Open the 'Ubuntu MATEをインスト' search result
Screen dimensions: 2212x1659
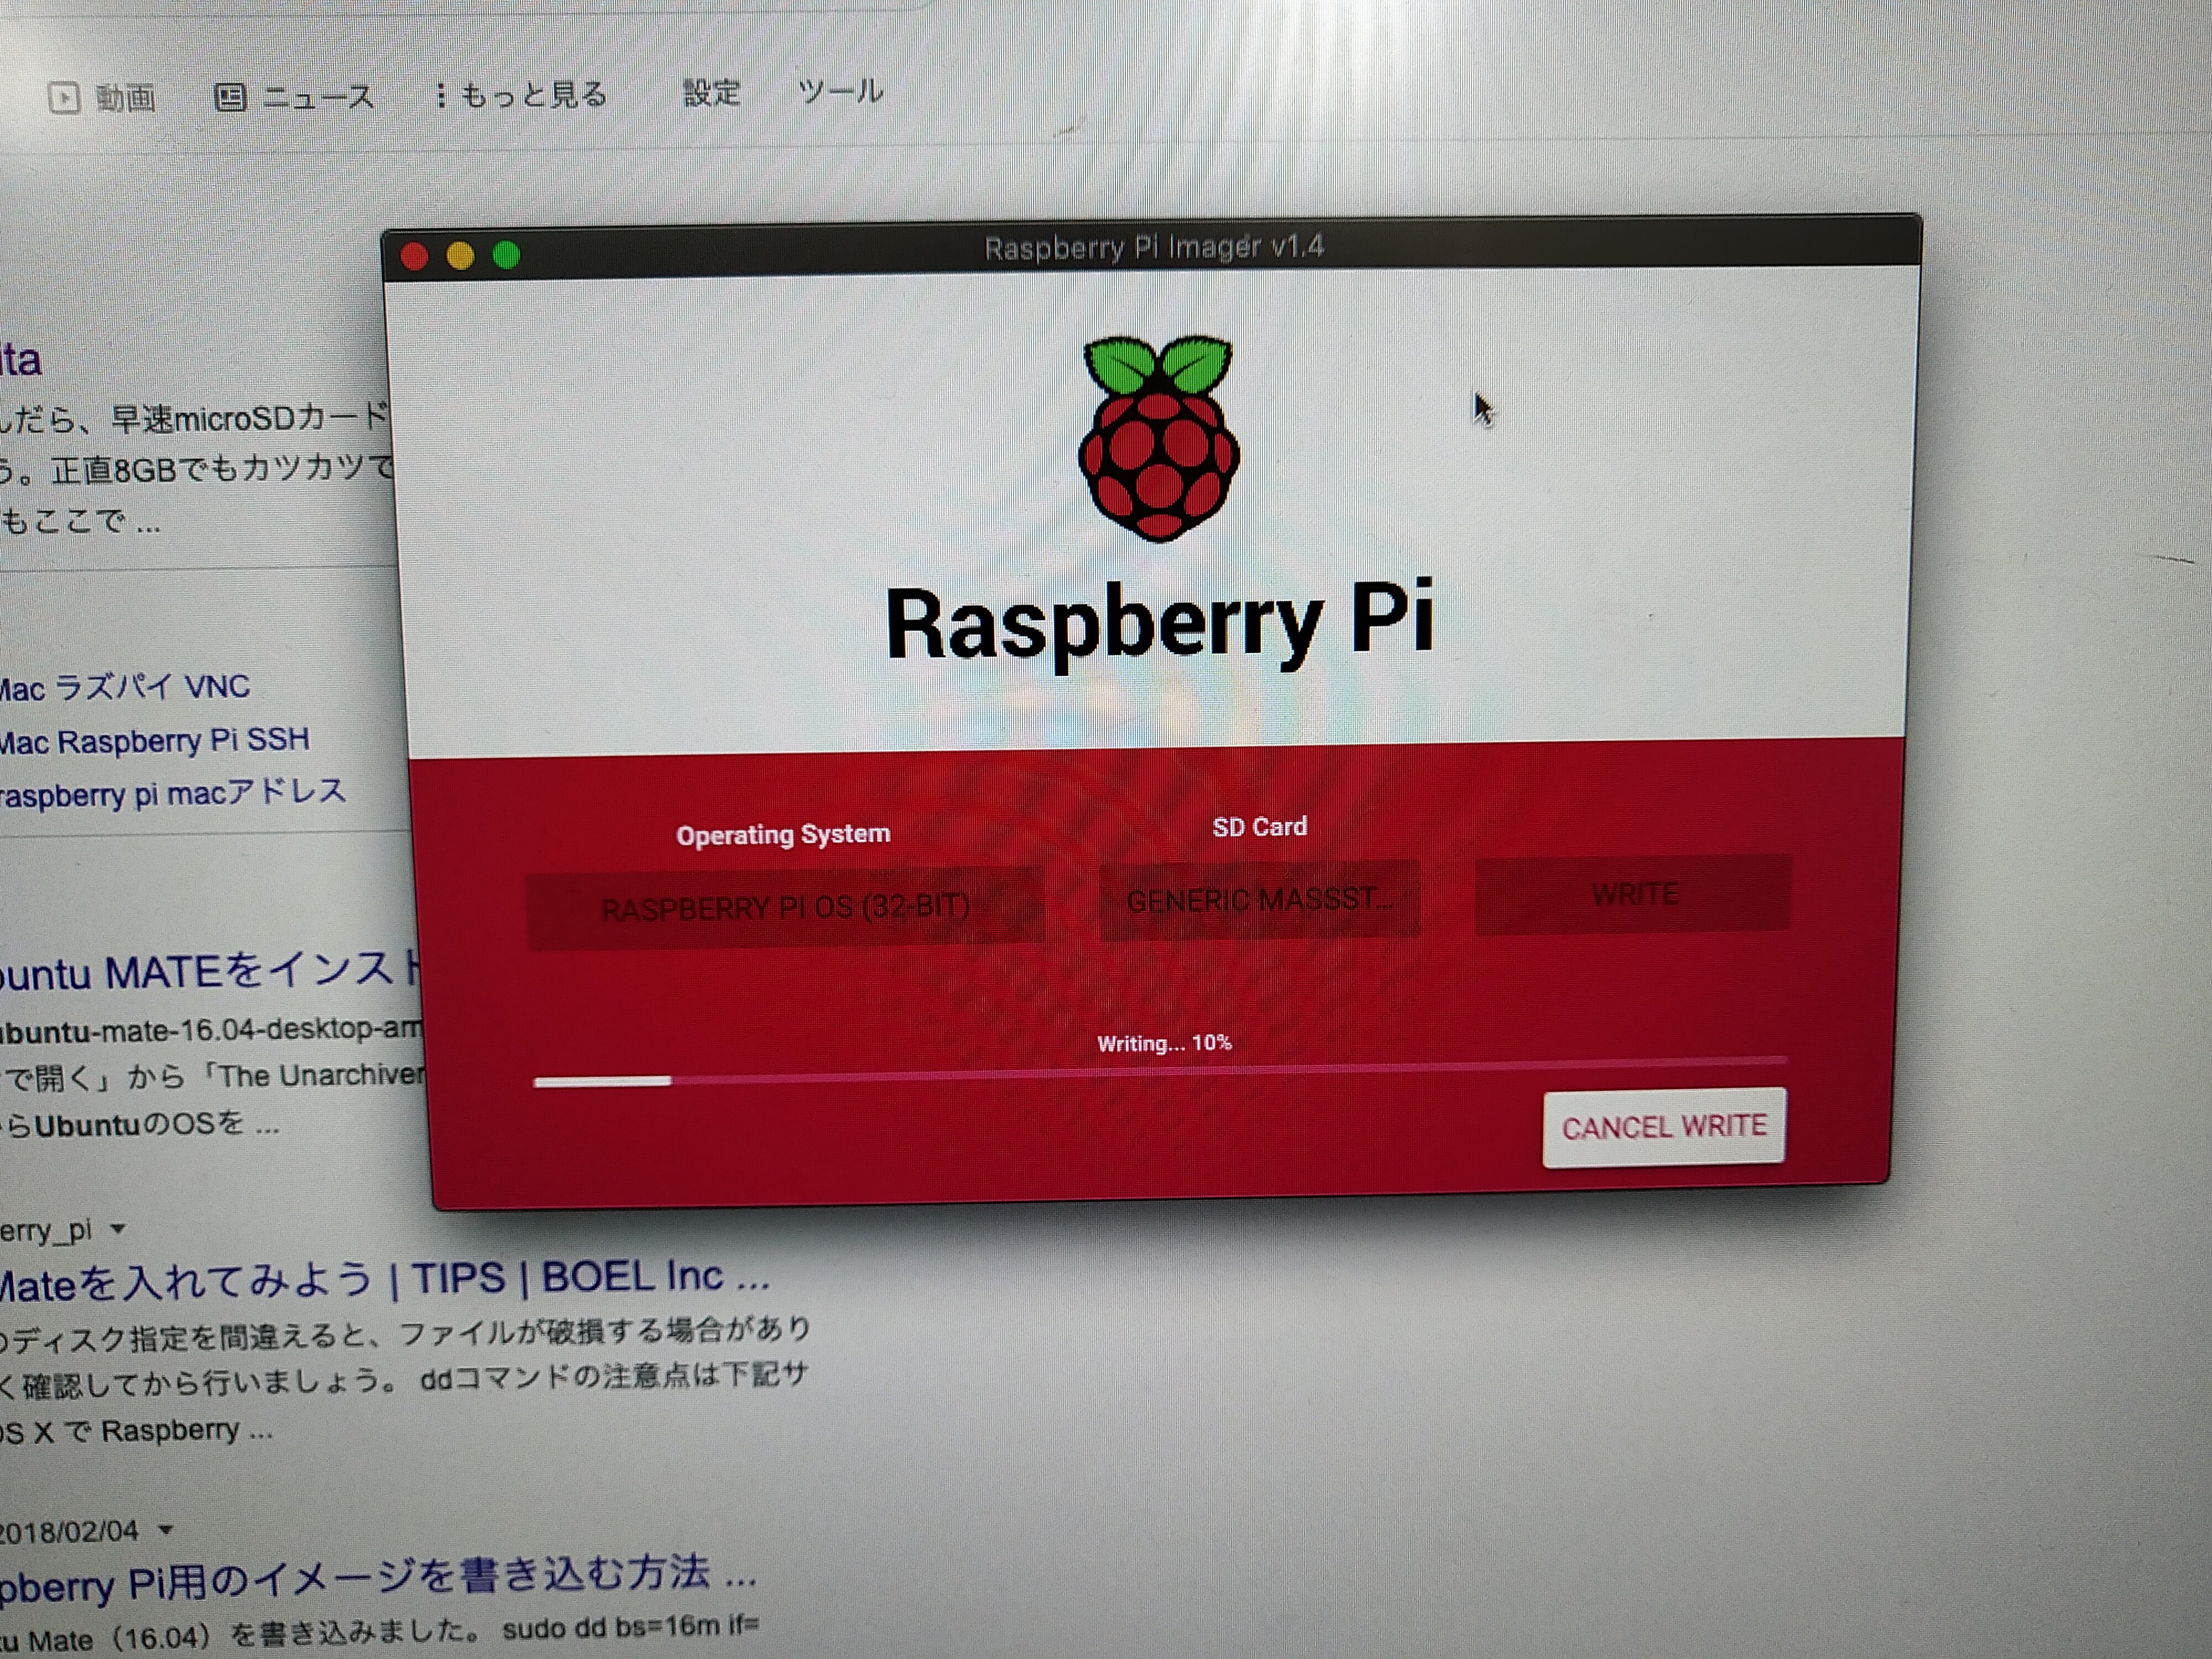point(210,972)
